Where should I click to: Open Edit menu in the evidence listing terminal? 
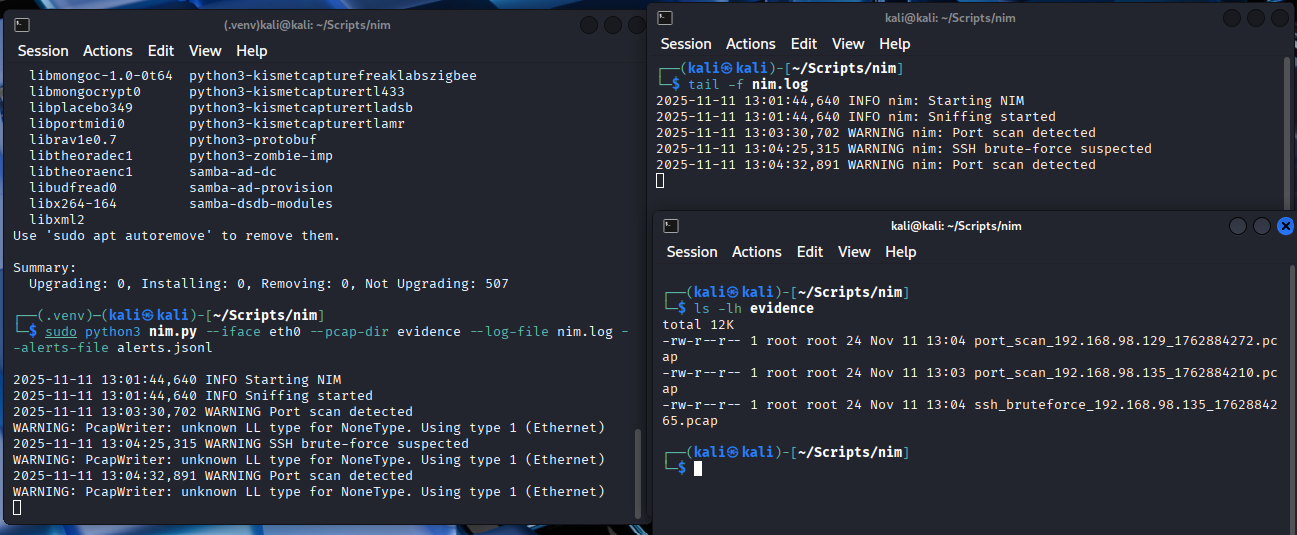[810, 252]
